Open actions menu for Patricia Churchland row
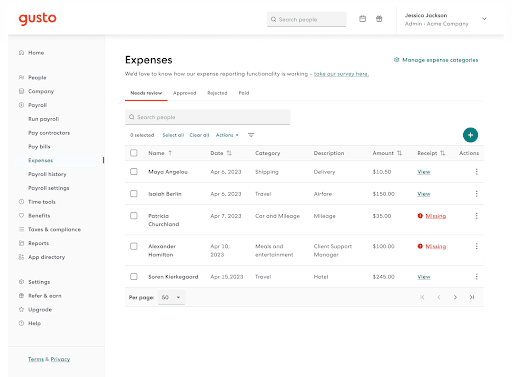 pos(476,216)
